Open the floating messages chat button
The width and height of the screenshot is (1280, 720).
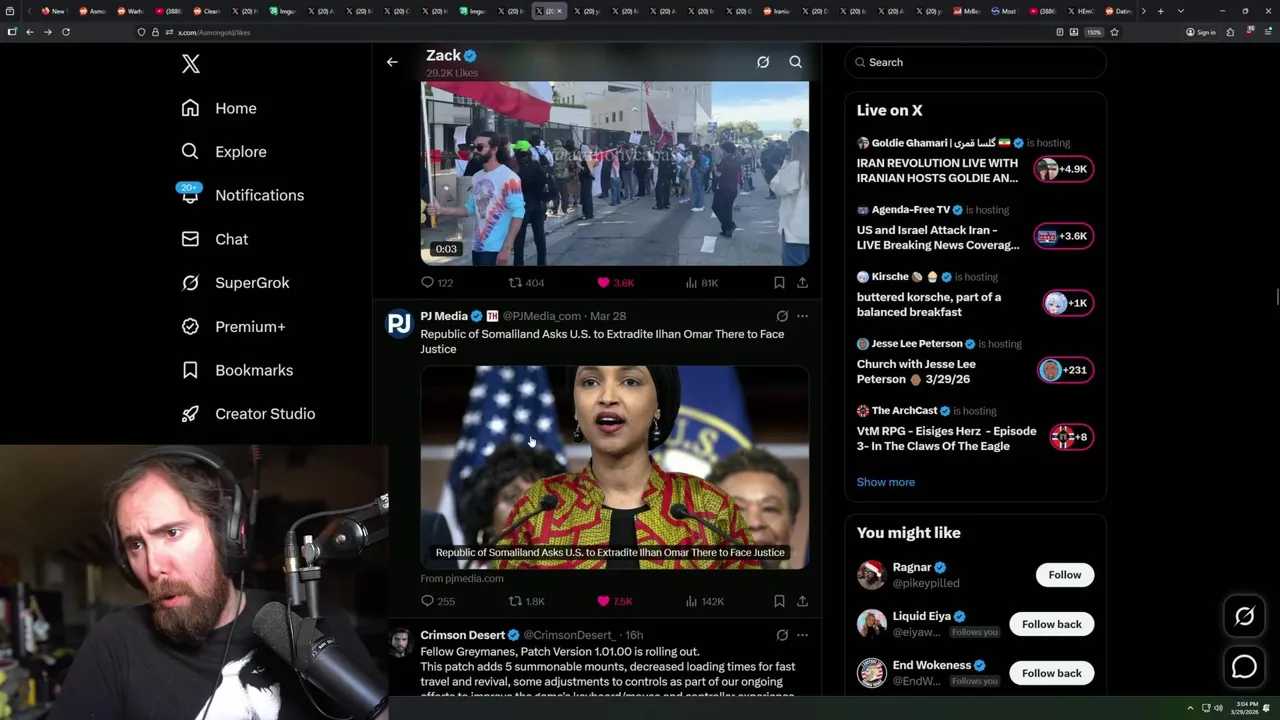pyautogui.click(x=1244, y=666)
